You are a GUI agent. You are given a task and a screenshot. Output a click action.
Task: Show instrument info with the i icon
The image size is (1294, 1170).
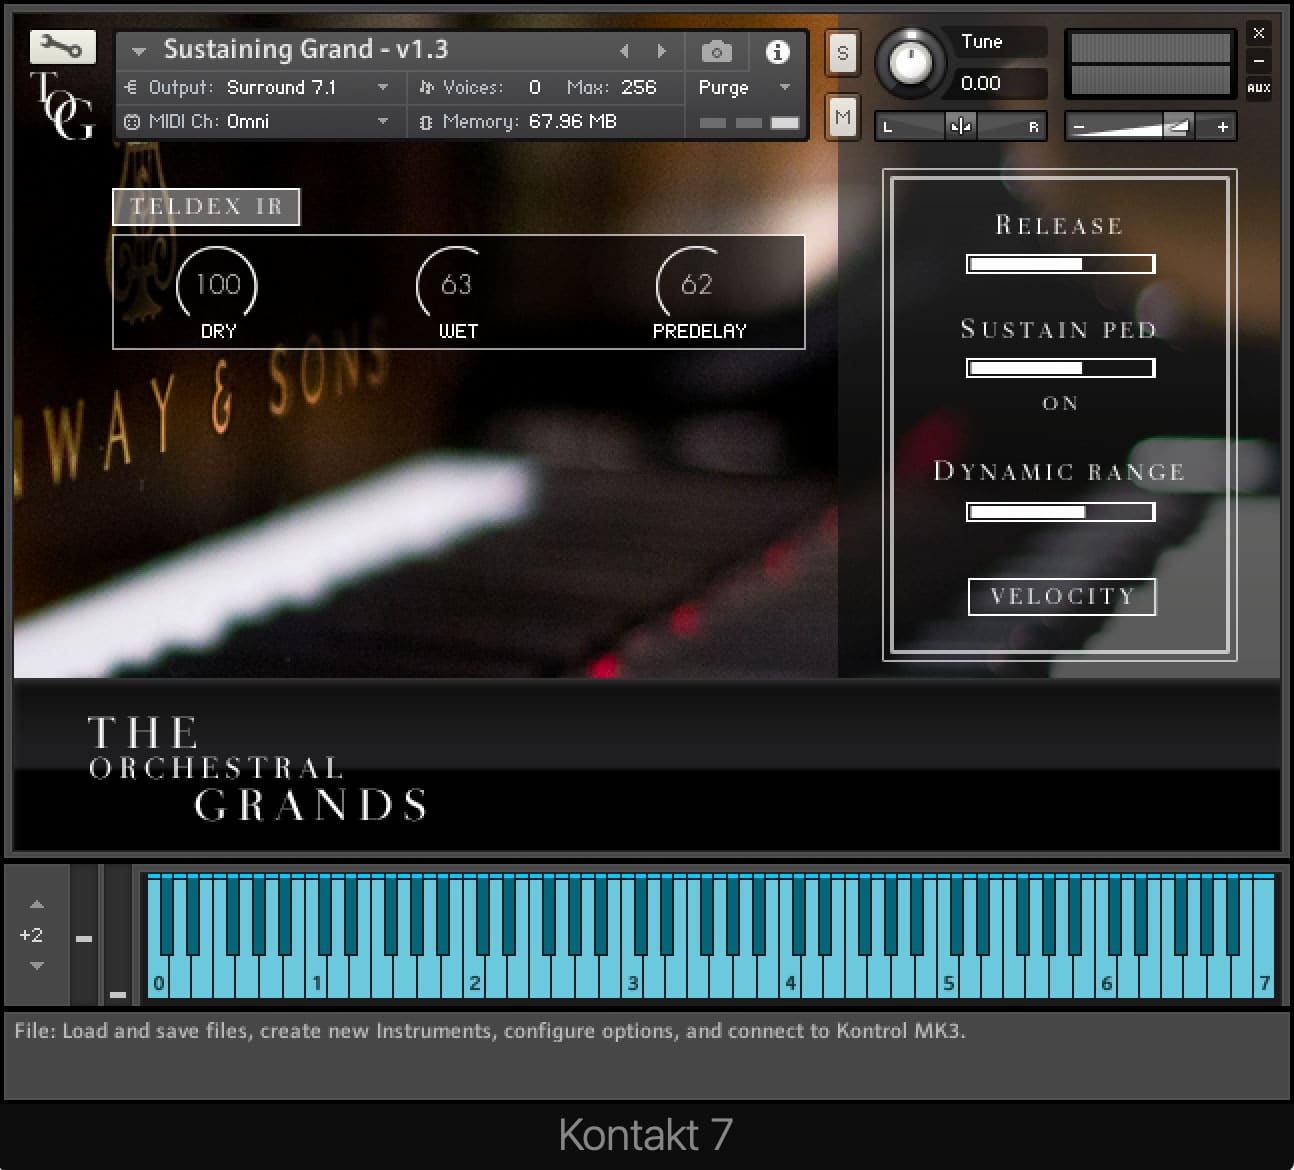coord(777,51)
